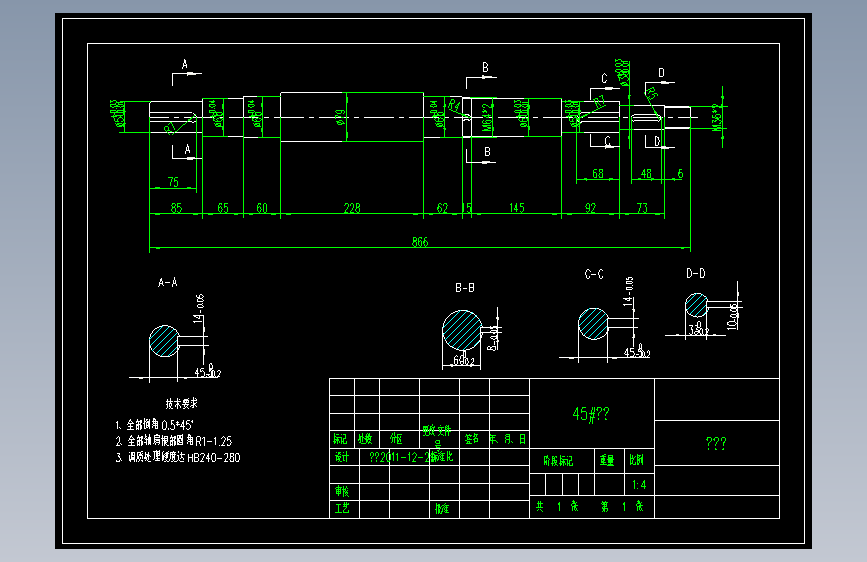Screen dimensions: 867x562
Task: Select the 工艺 cell in title block
Action: [x=342, y=508]
